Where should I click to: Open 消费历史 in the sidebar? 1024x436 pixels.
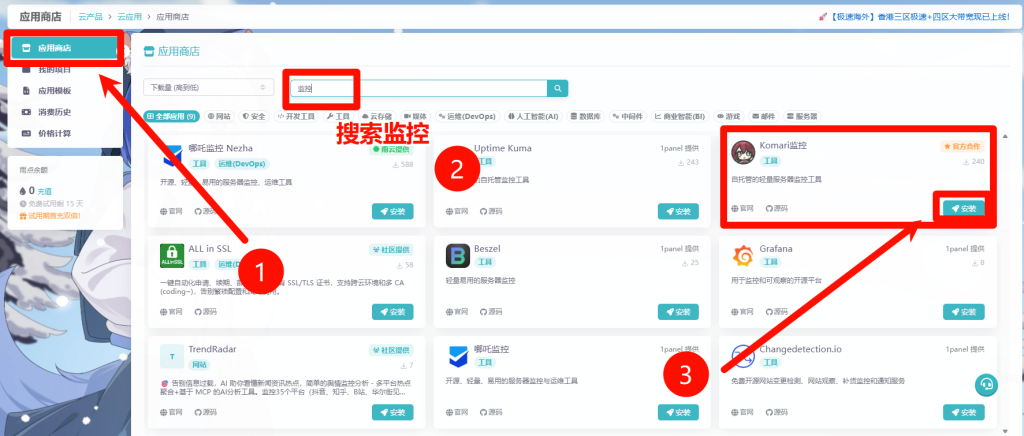point(54,112)
